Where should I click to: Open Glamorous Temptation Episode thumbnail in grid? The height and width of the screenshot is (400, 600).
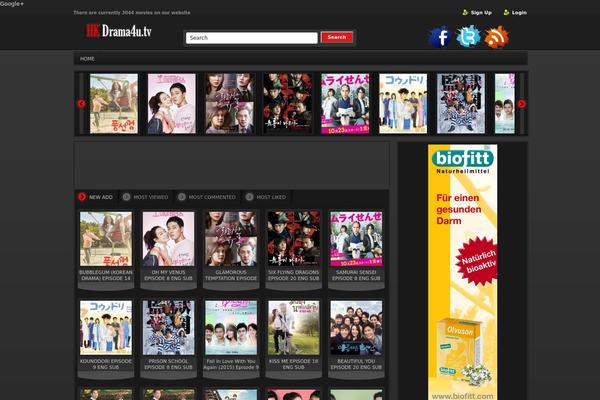click(x=231, y=239)
